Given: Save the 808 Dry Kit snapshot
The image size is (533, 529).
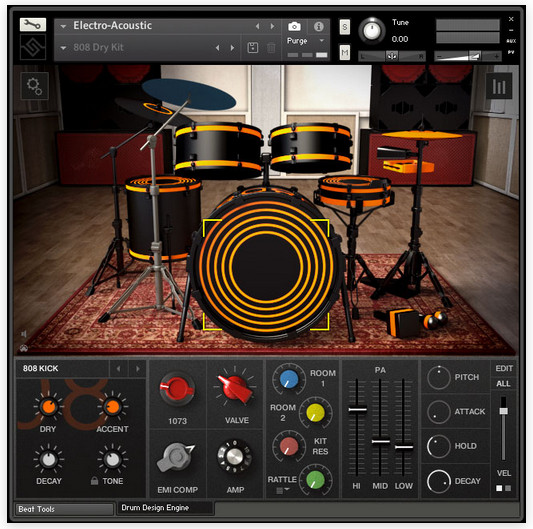Looking at the screenshot, I should click(x=253, y=48).
